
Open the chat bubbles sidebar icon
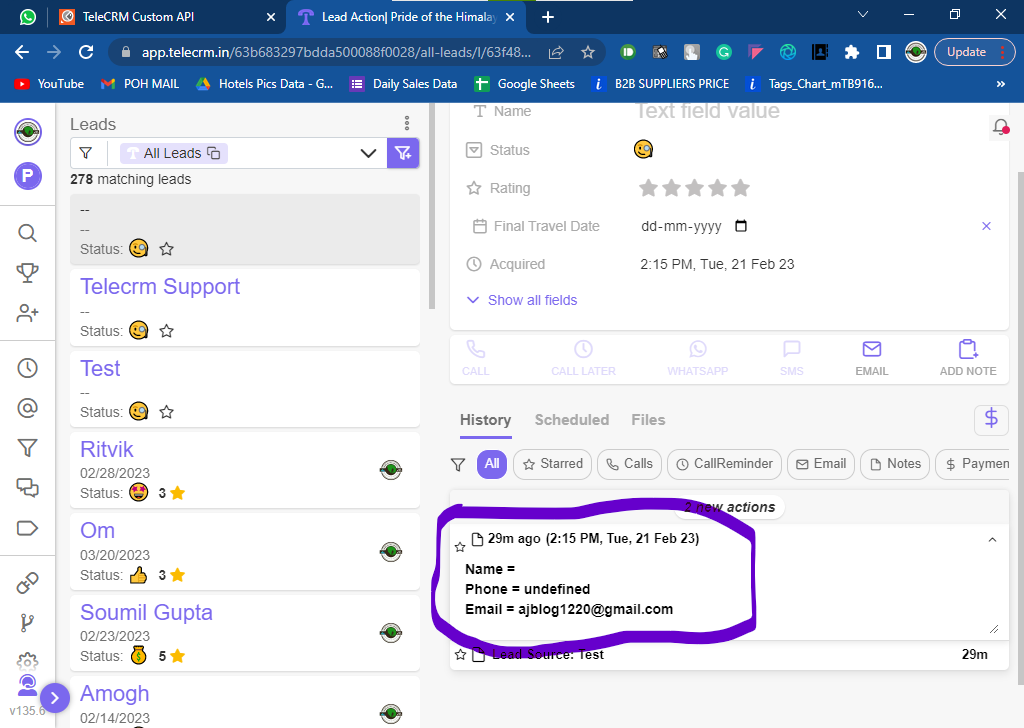[x=27, y=488]
